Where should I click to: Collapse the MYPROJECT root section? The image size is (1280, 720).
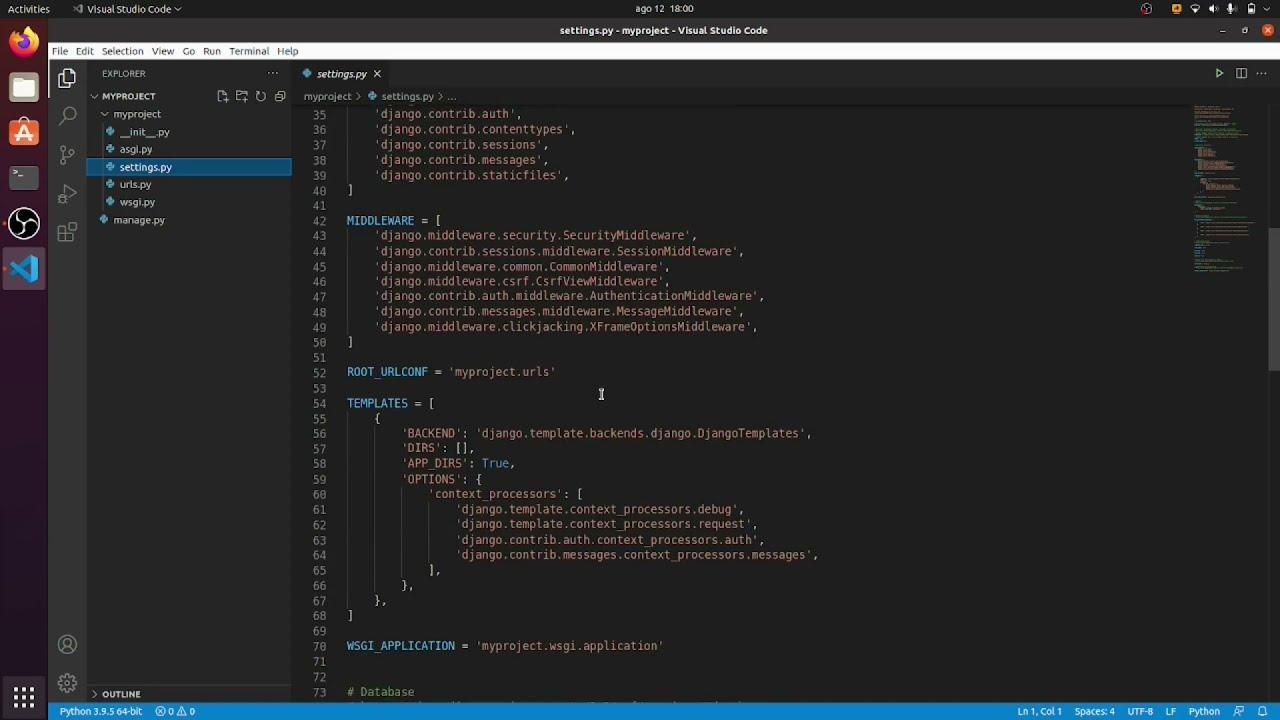tap(128, 96)
